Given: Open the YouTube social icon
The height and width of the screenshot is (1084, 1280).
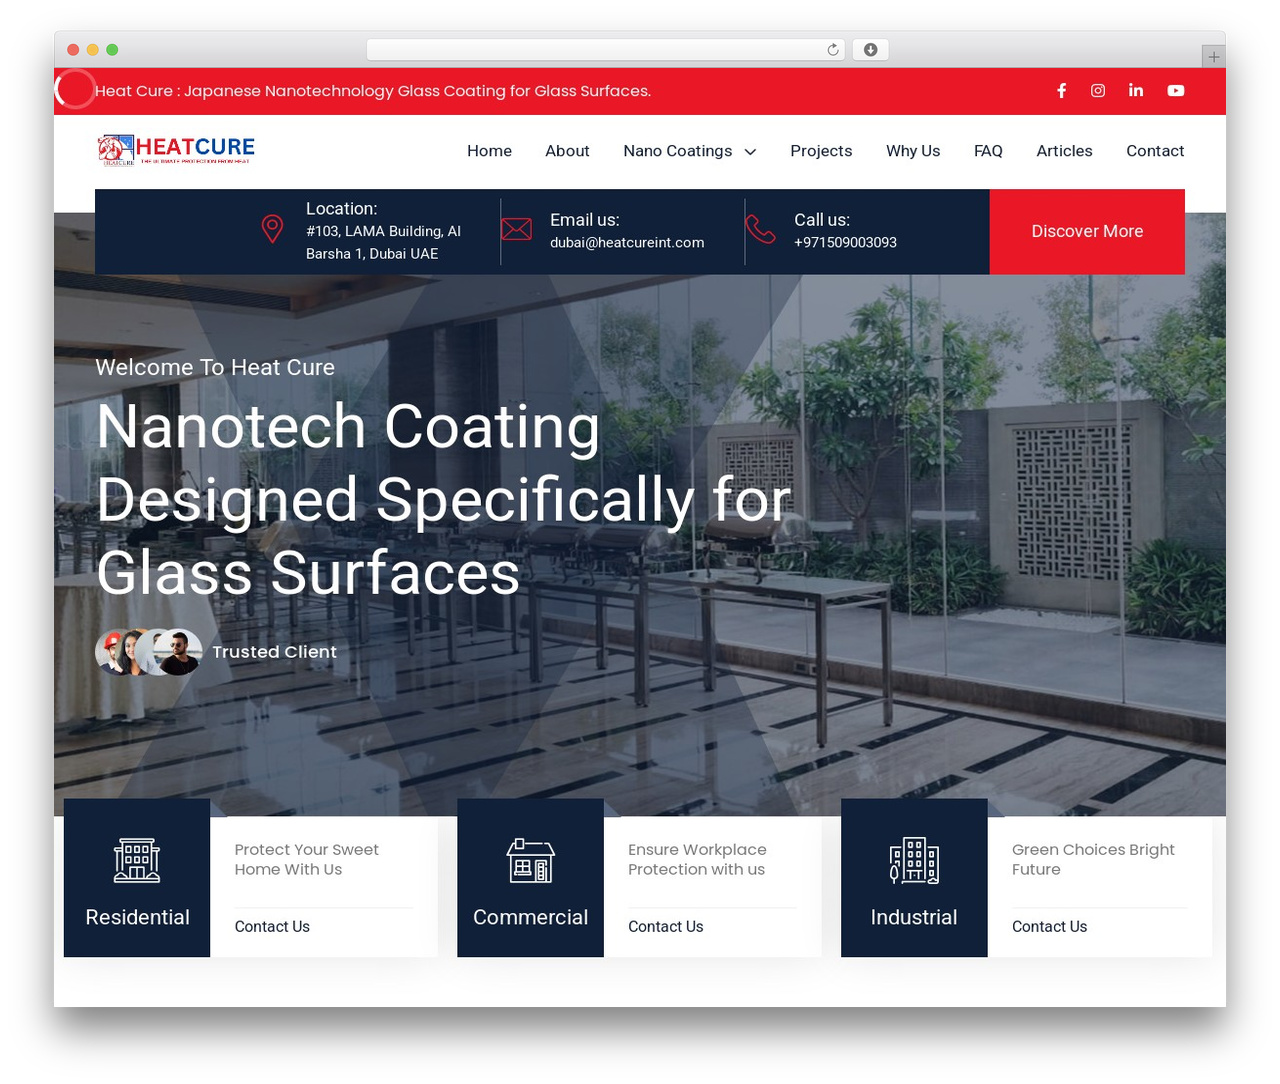Looking at the screenshot, I should [1176, 90].
